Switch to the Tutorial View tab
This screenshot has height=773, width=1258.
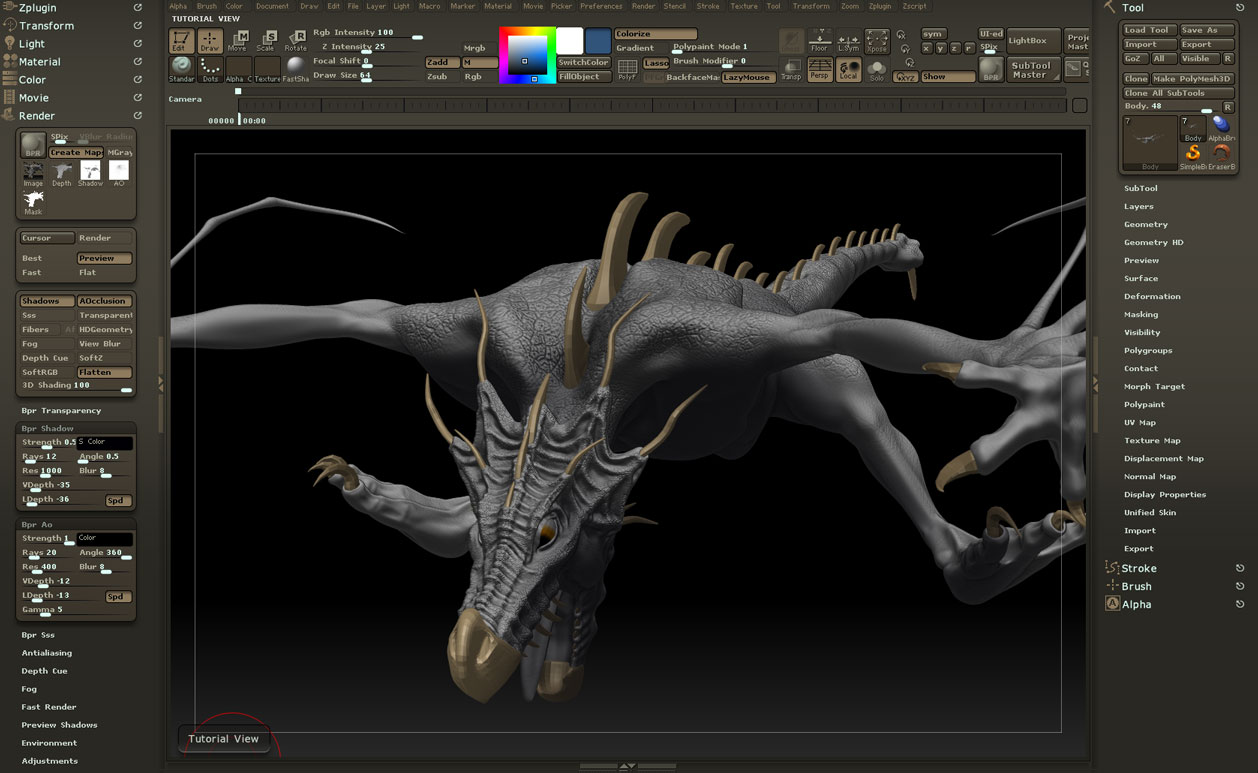[x=224, y=738]
